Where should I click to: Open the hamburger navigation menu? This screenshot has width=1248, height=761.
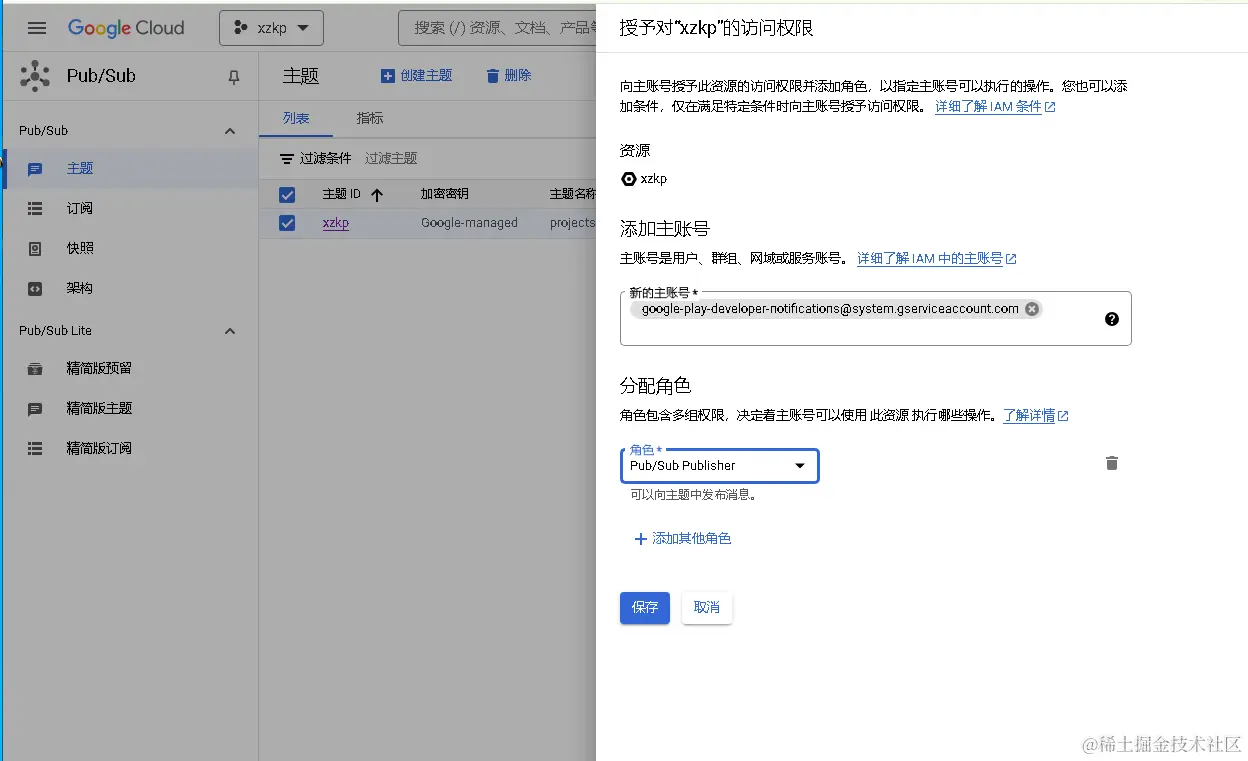37,28
